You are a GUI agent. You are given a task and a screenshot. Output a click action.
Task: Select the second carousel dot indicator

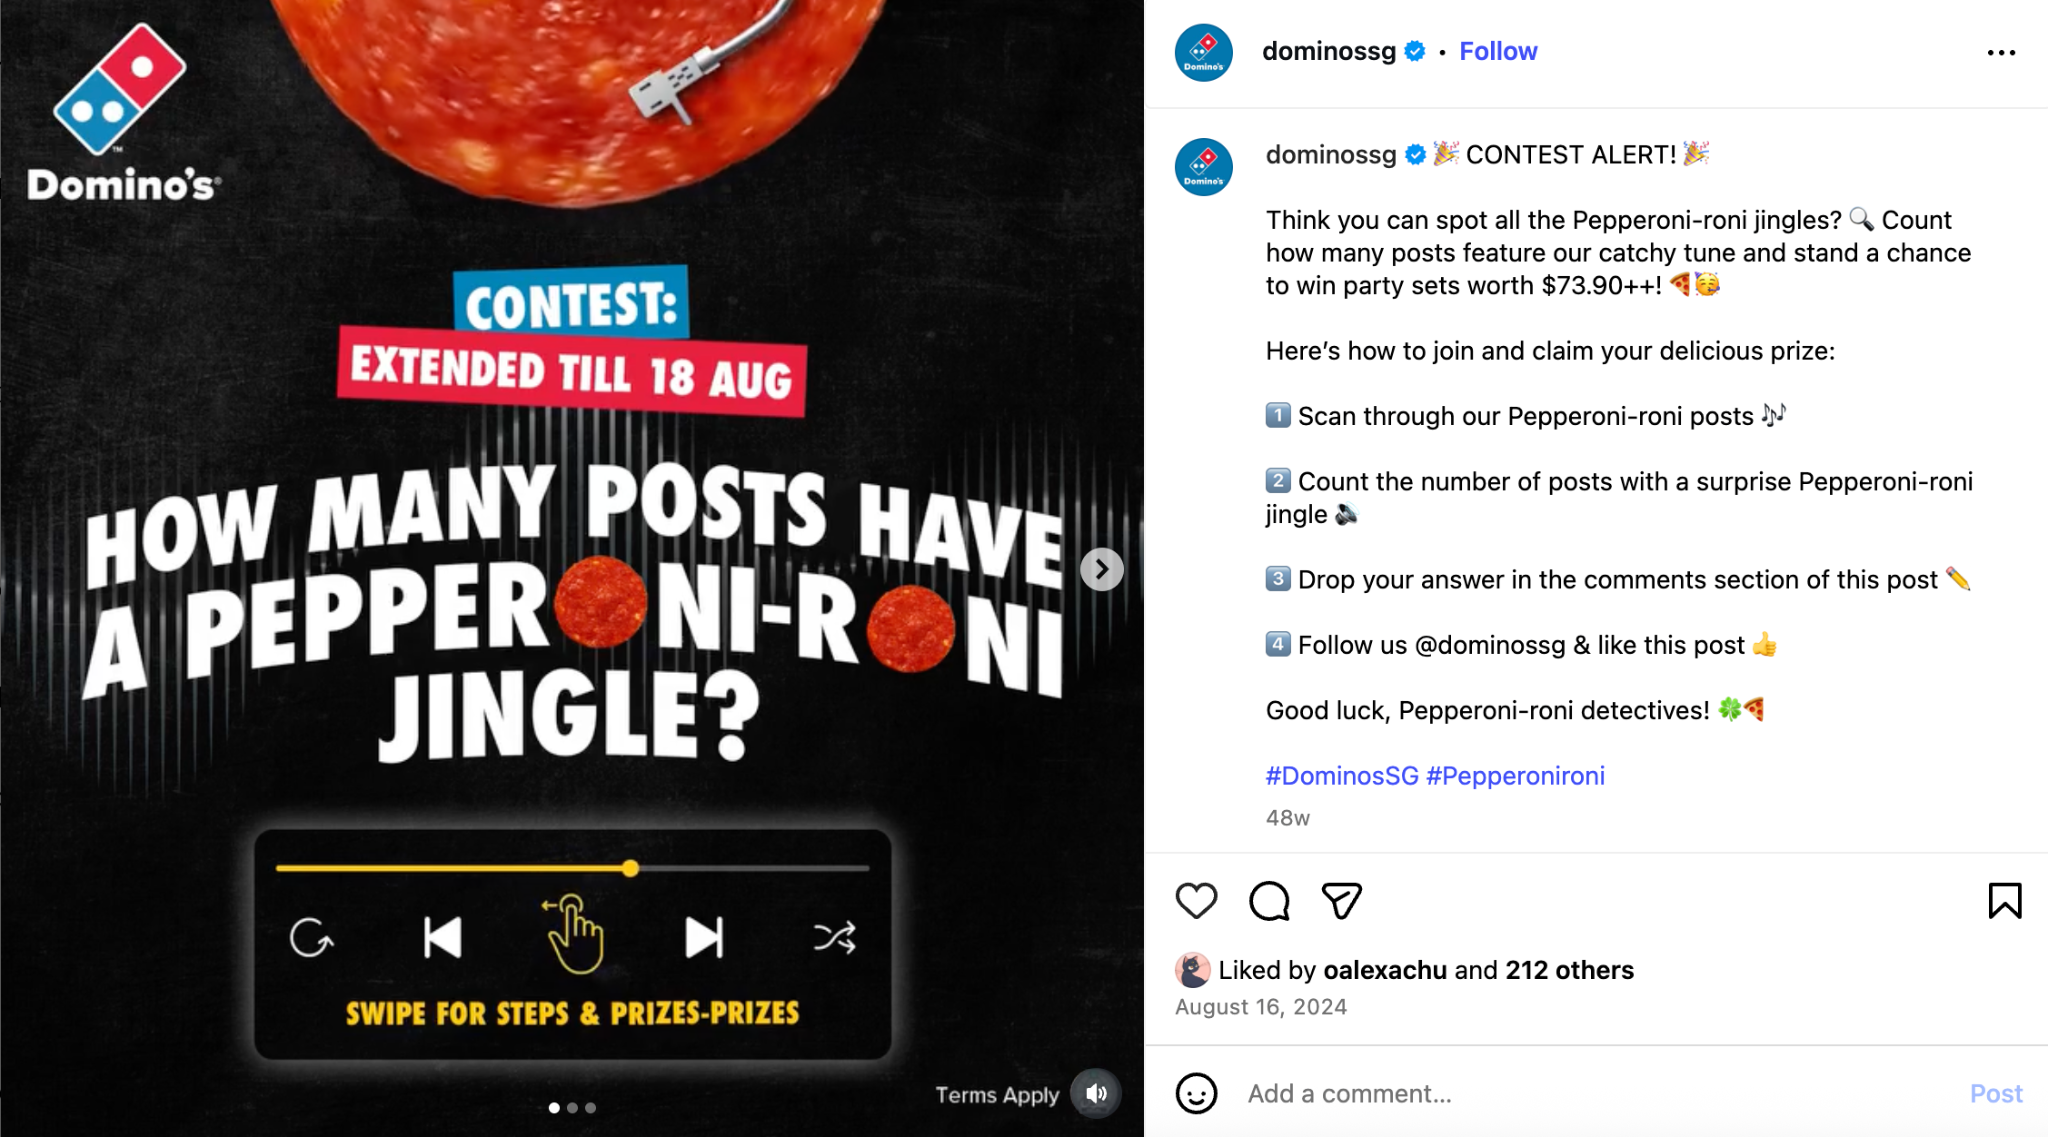[572, 1107]
